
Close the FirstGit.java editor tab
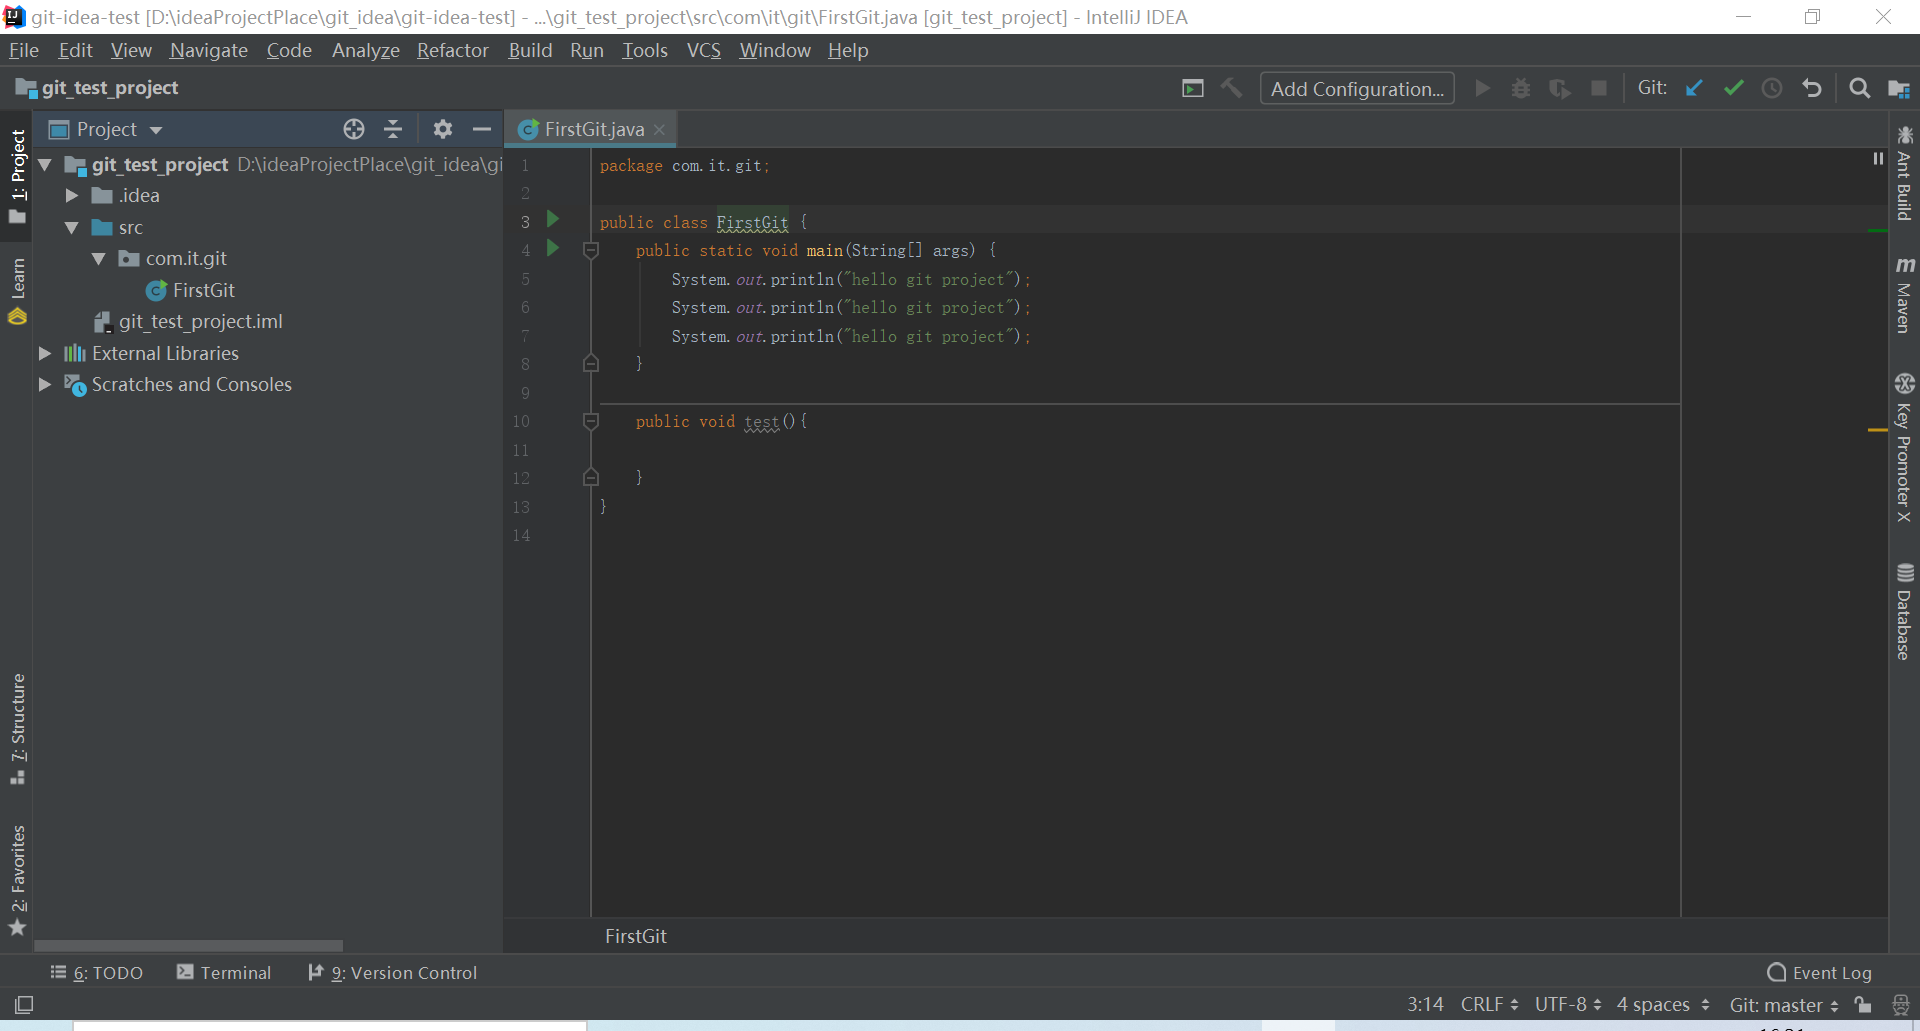point(659,130)
